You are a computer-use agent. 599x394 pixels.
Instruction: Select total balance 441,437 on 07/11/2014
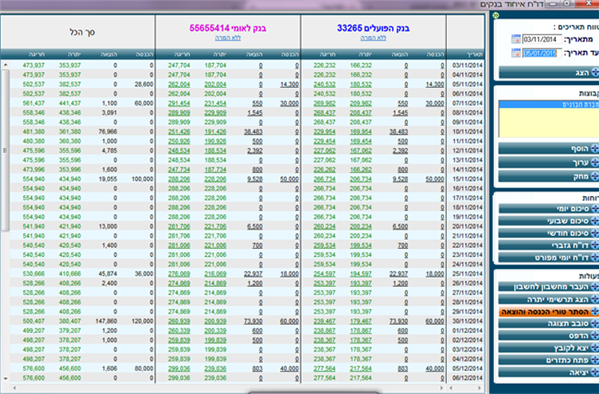pyautogui.click(x=70, y=103)
